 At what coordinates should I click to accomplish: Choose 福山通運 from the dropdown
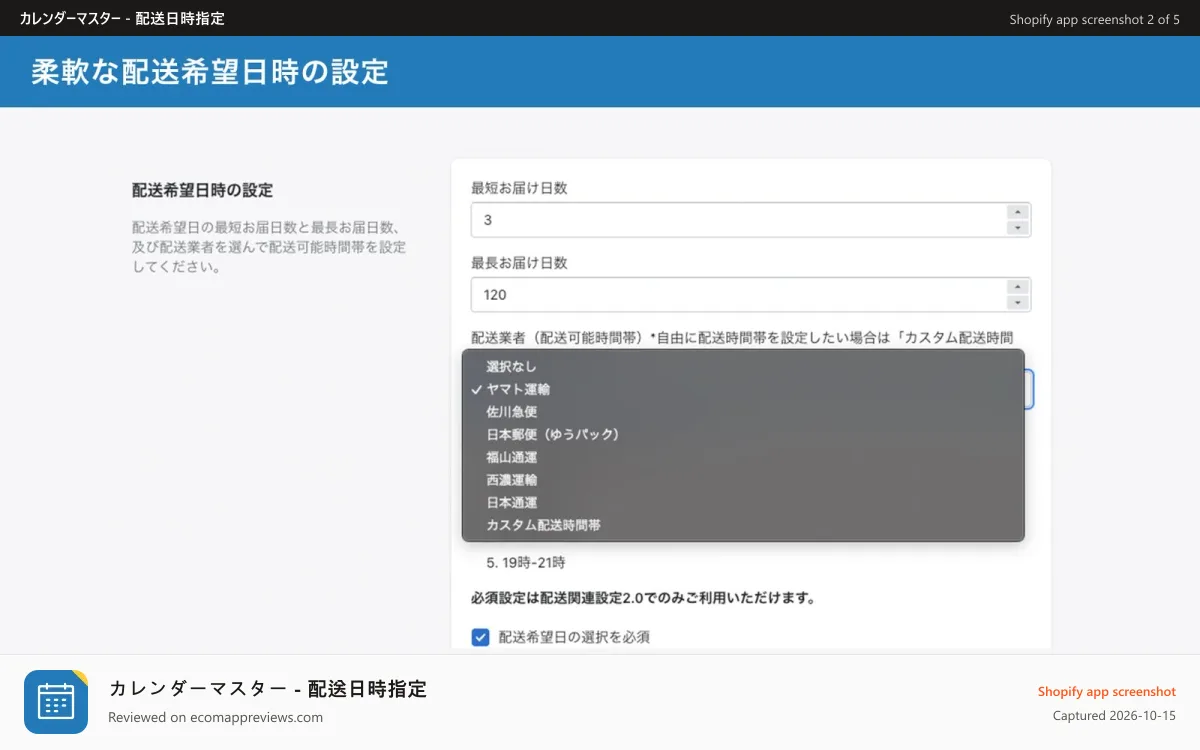click(743, 457)
